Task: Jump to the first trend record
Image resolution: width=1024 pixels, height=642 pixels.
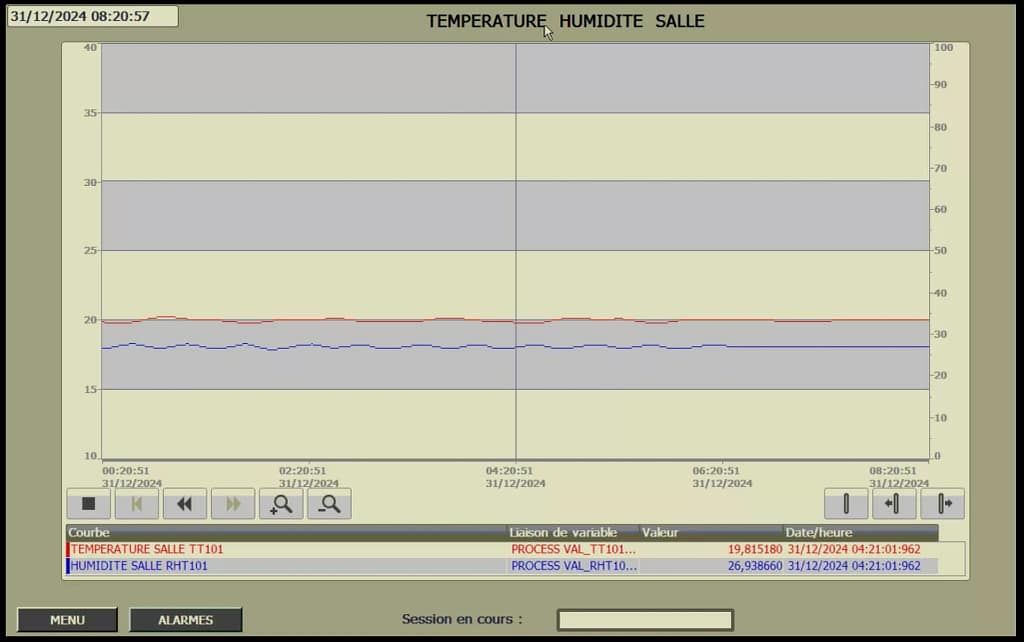Action: point(136,504)
